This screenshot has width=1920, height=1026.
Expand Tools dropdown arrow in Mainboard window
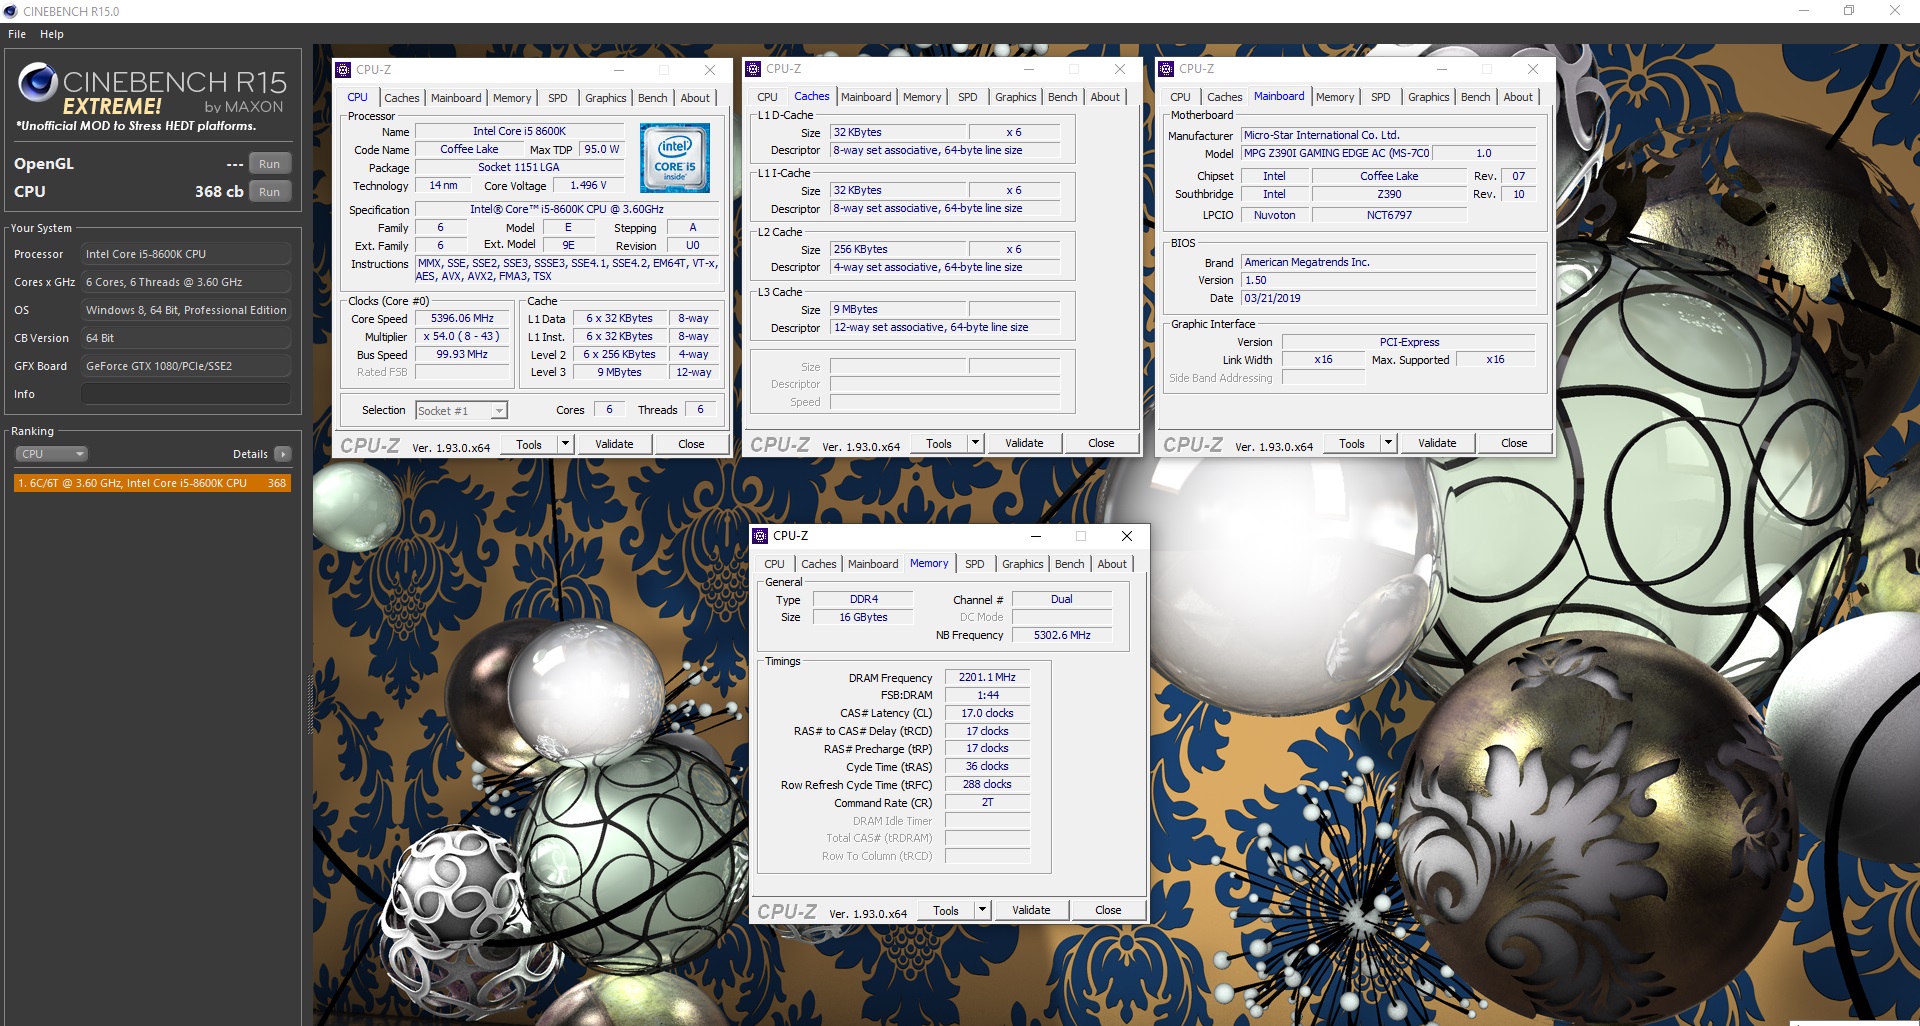pos(1388,443)
